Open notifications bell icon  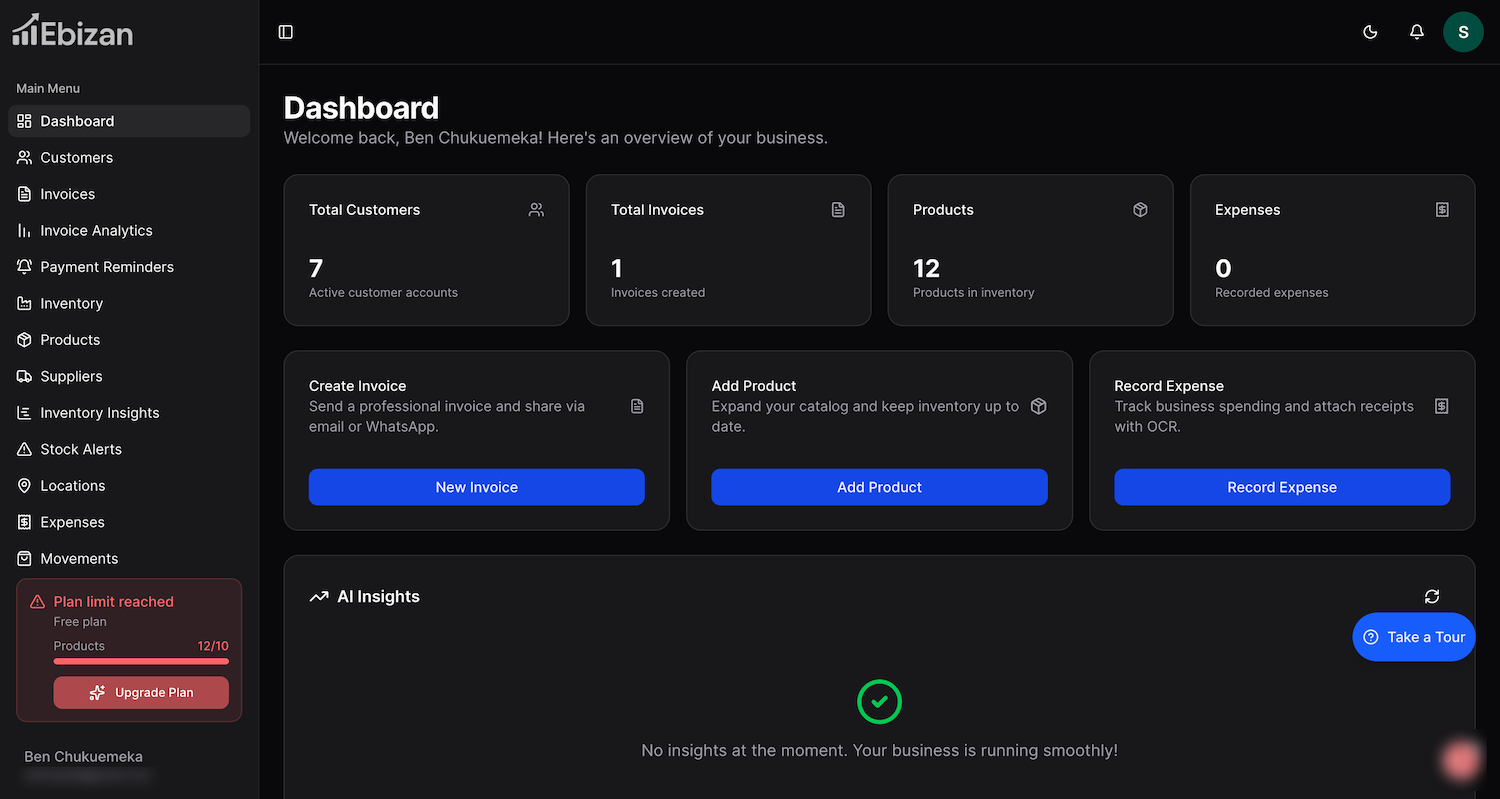(1416, 32)
